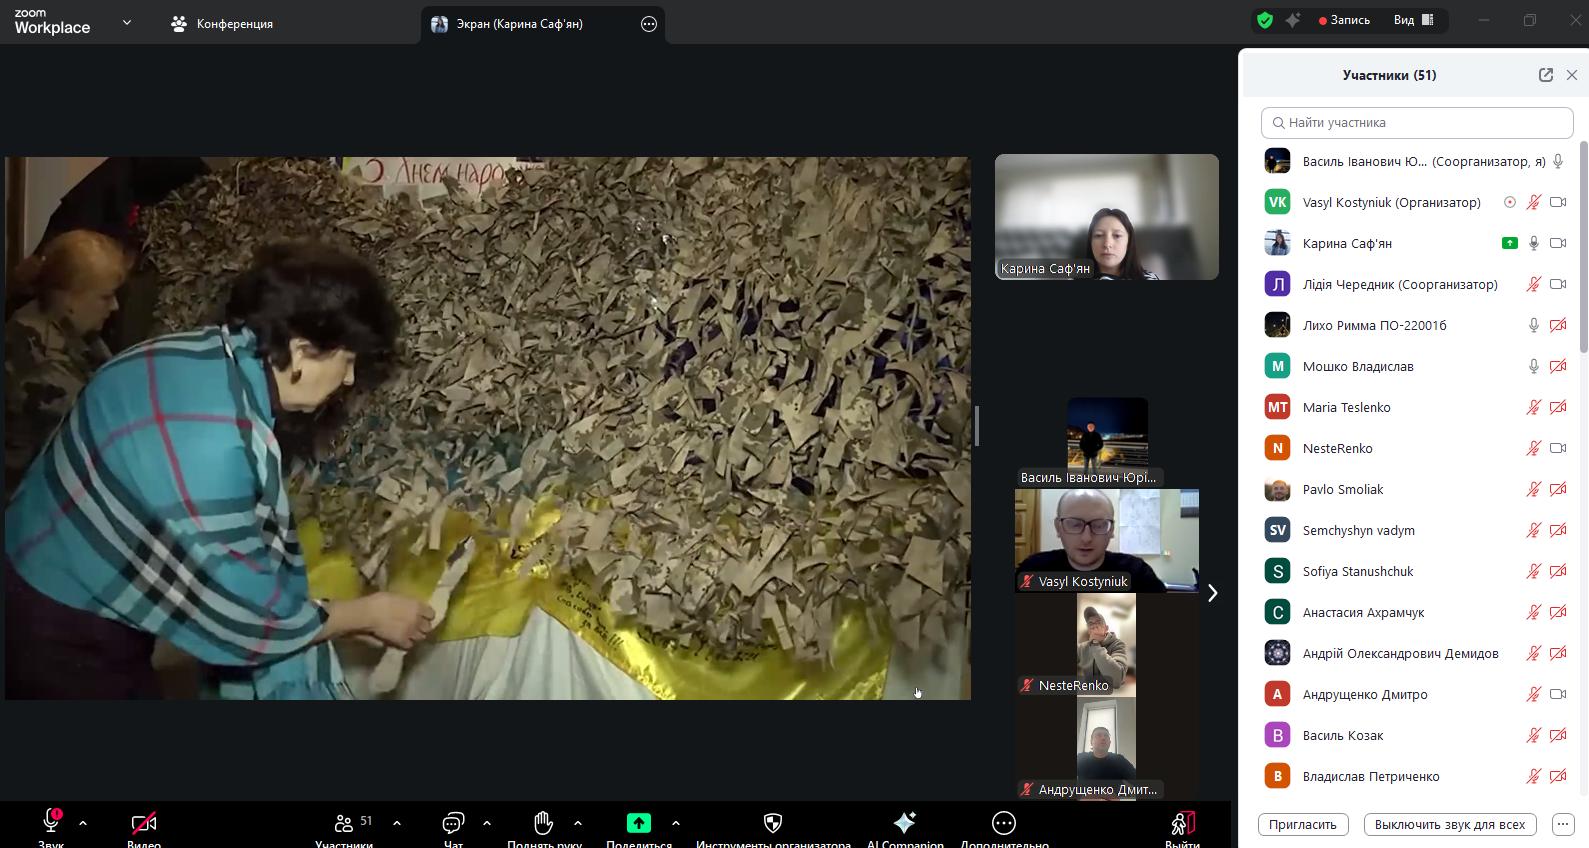The image size is (1589, 848).
Task: Unmute Pavlo Smoliak's microphone
Action: pyautogui.click(x=1533, y=489)
